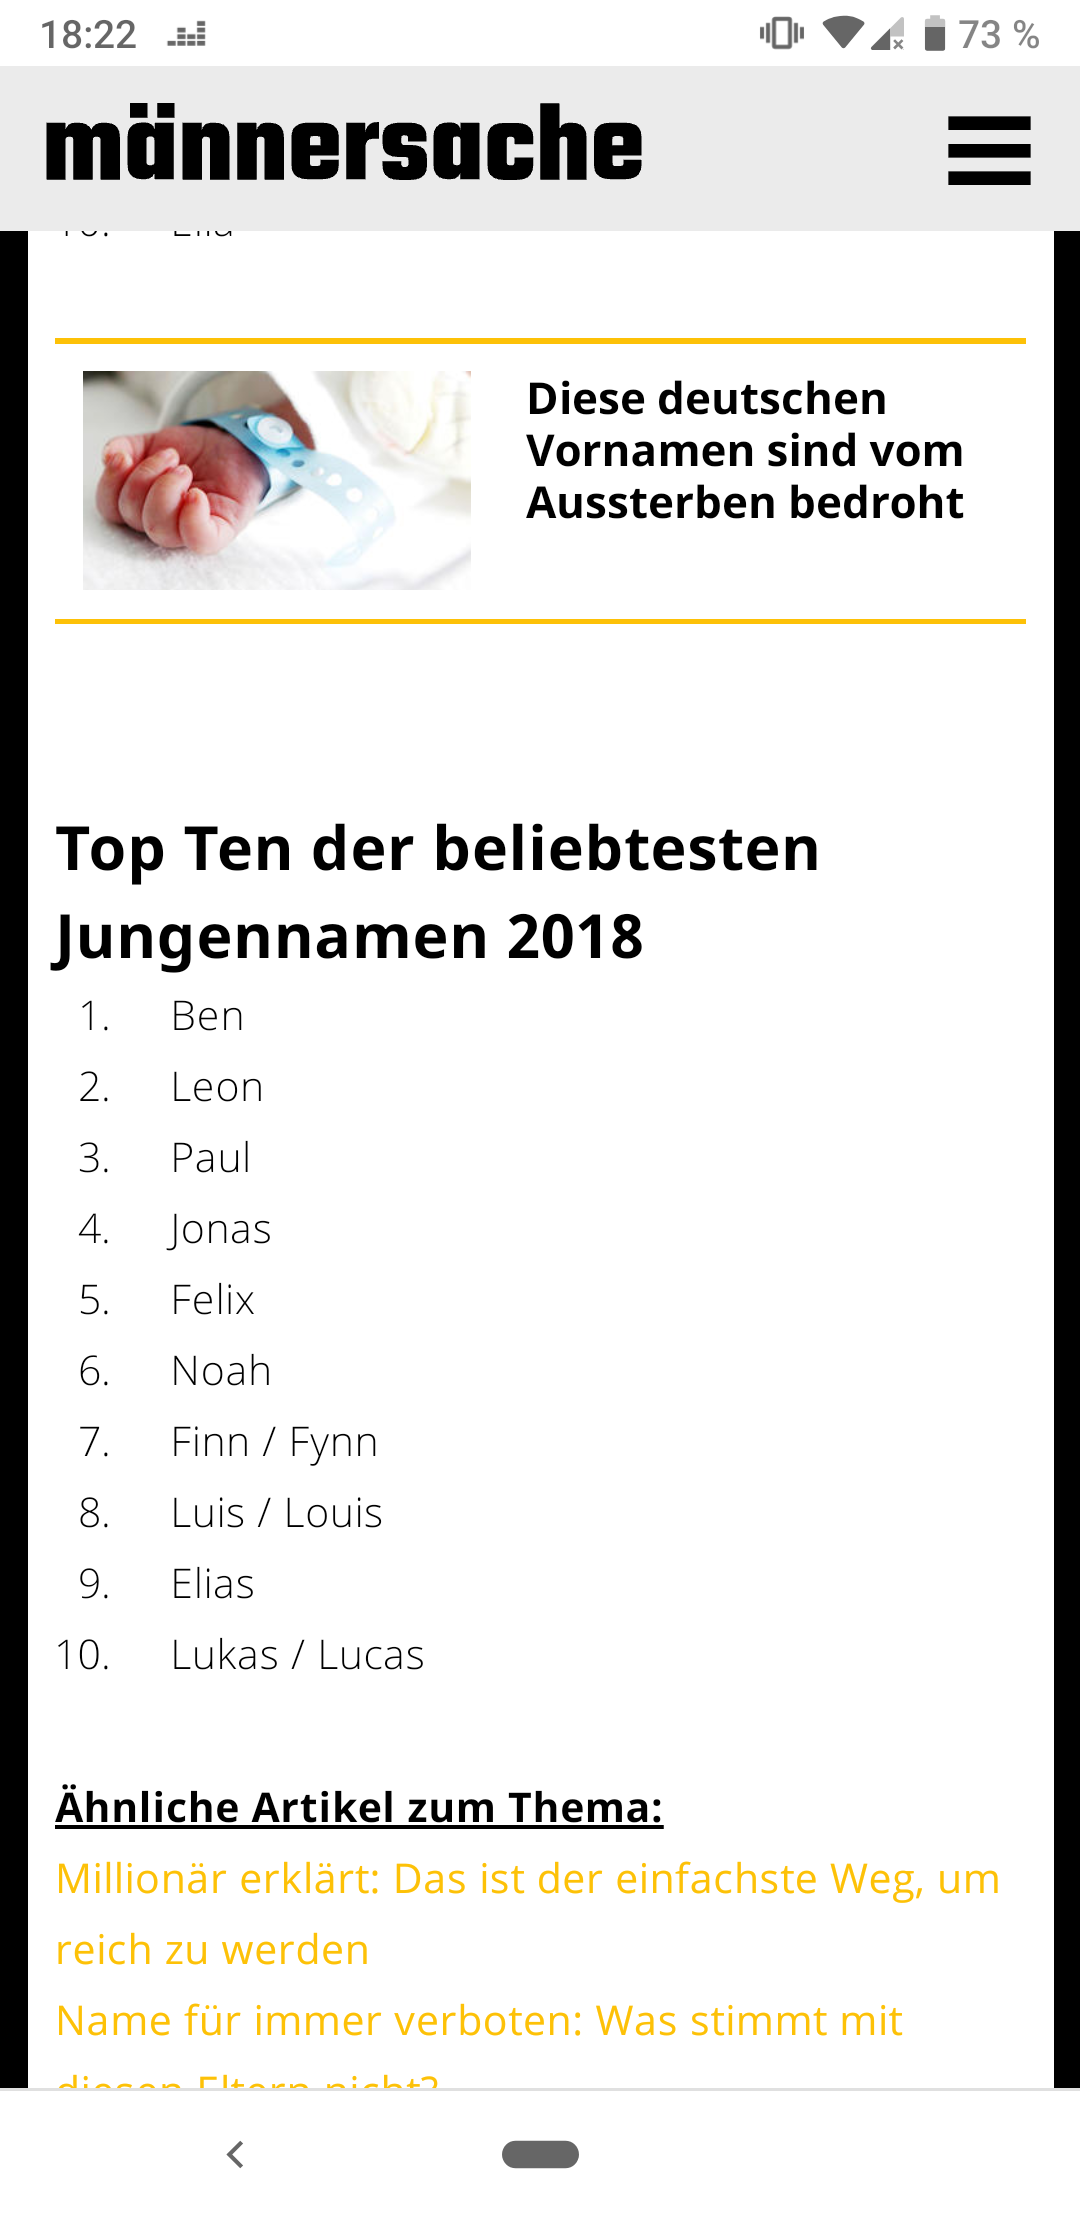Tap the Wi-Fi status icon
1080x2220 pixels.
[842, 33]
